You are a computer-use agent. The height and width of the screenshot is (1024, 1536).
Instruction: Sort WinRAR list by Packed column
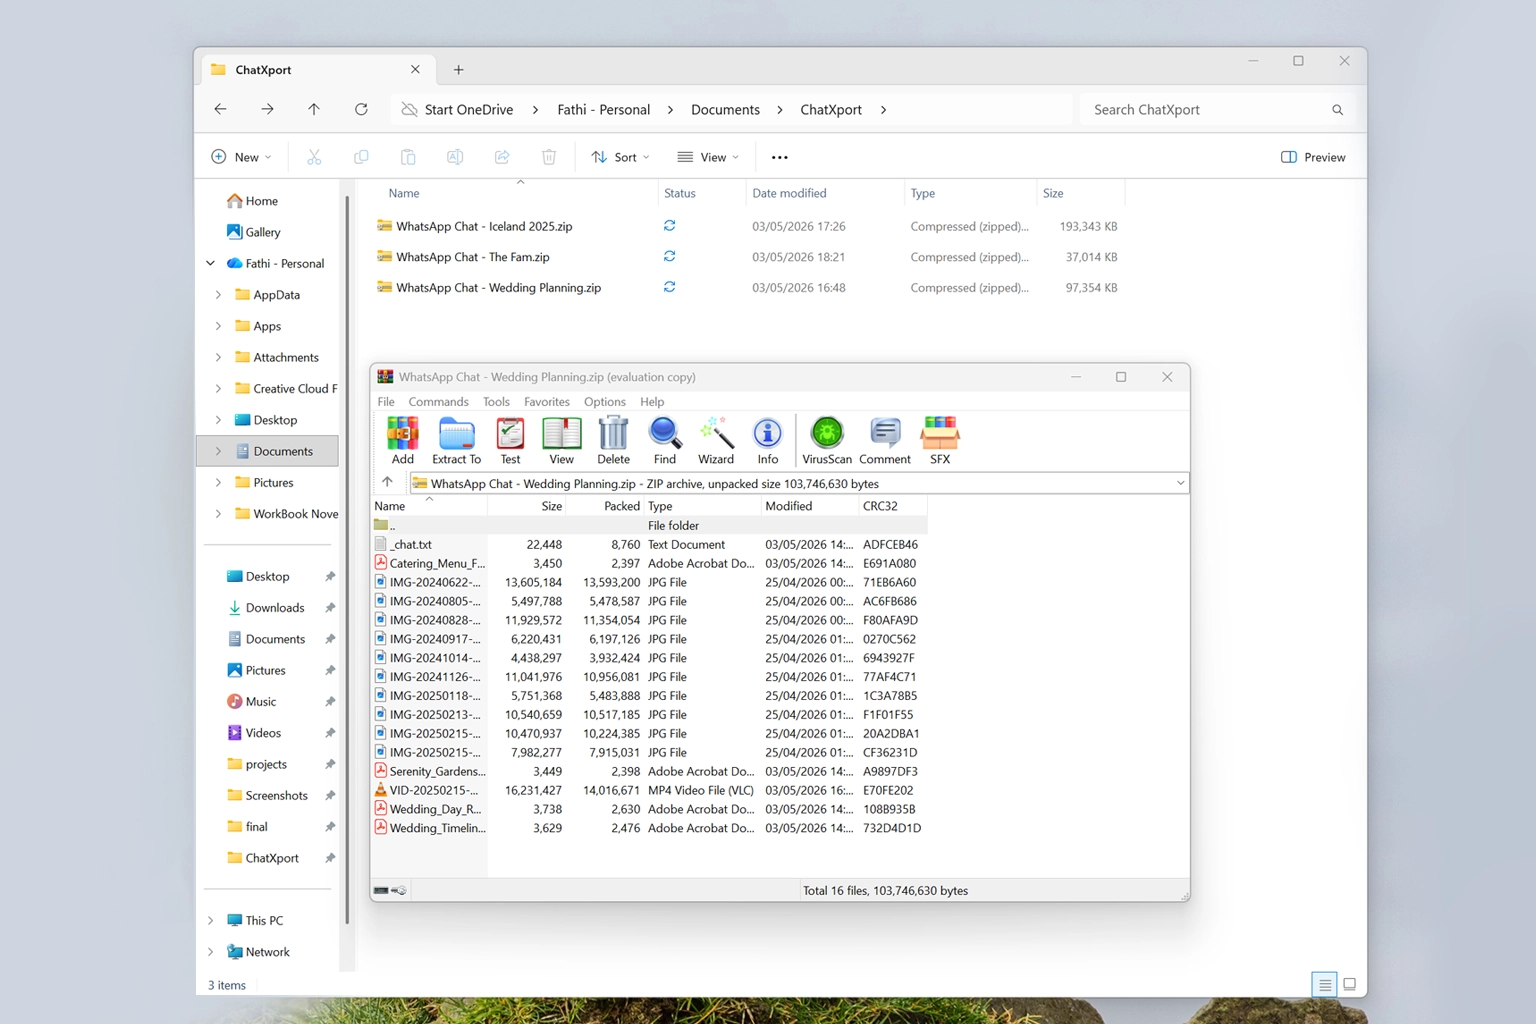pyautogui.click(x=621, y=506)
